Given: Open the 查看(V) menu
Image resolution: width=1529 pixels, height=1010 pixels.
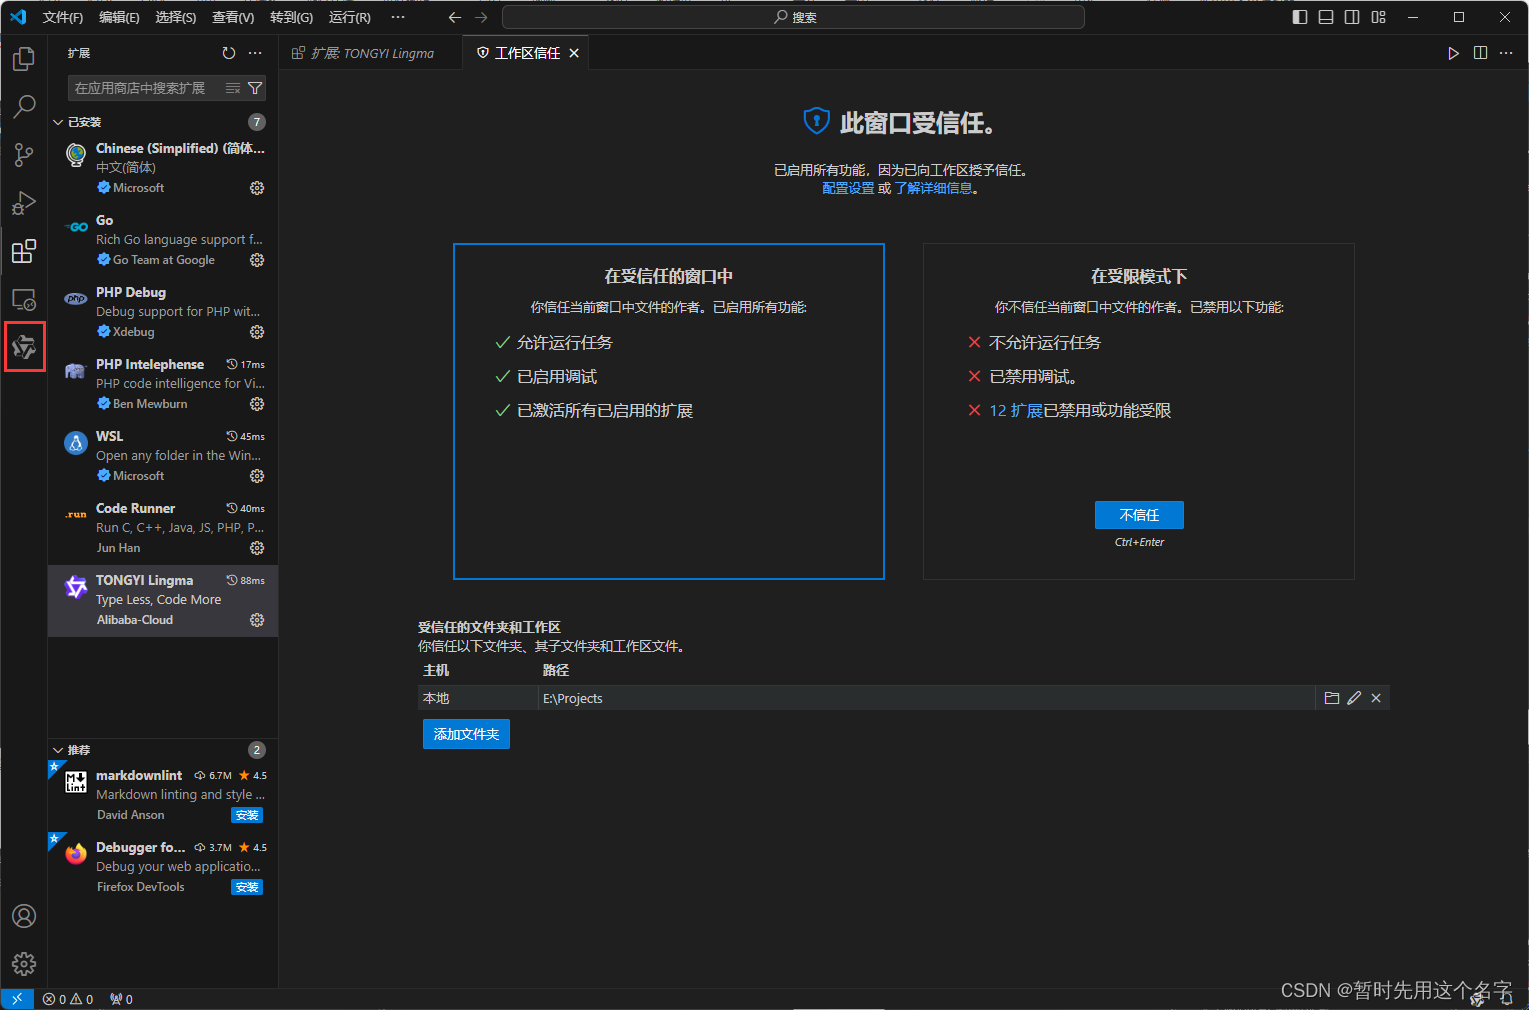Looking at the screenshot, I should (233, 17).
